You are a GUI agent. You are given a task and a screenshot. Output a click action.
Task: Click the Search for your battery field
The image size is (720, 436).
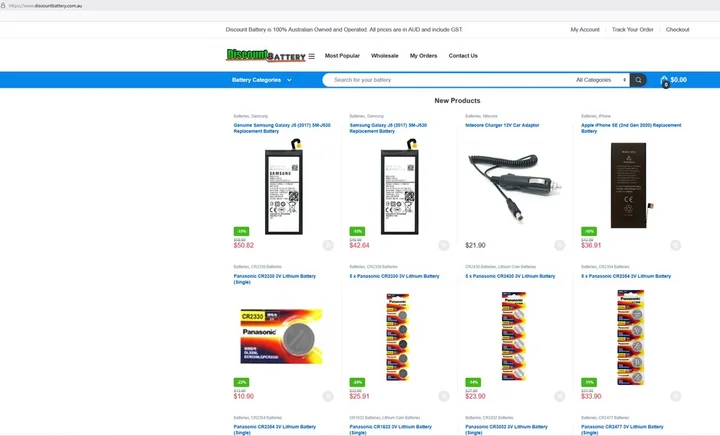(x=450, y=80)
